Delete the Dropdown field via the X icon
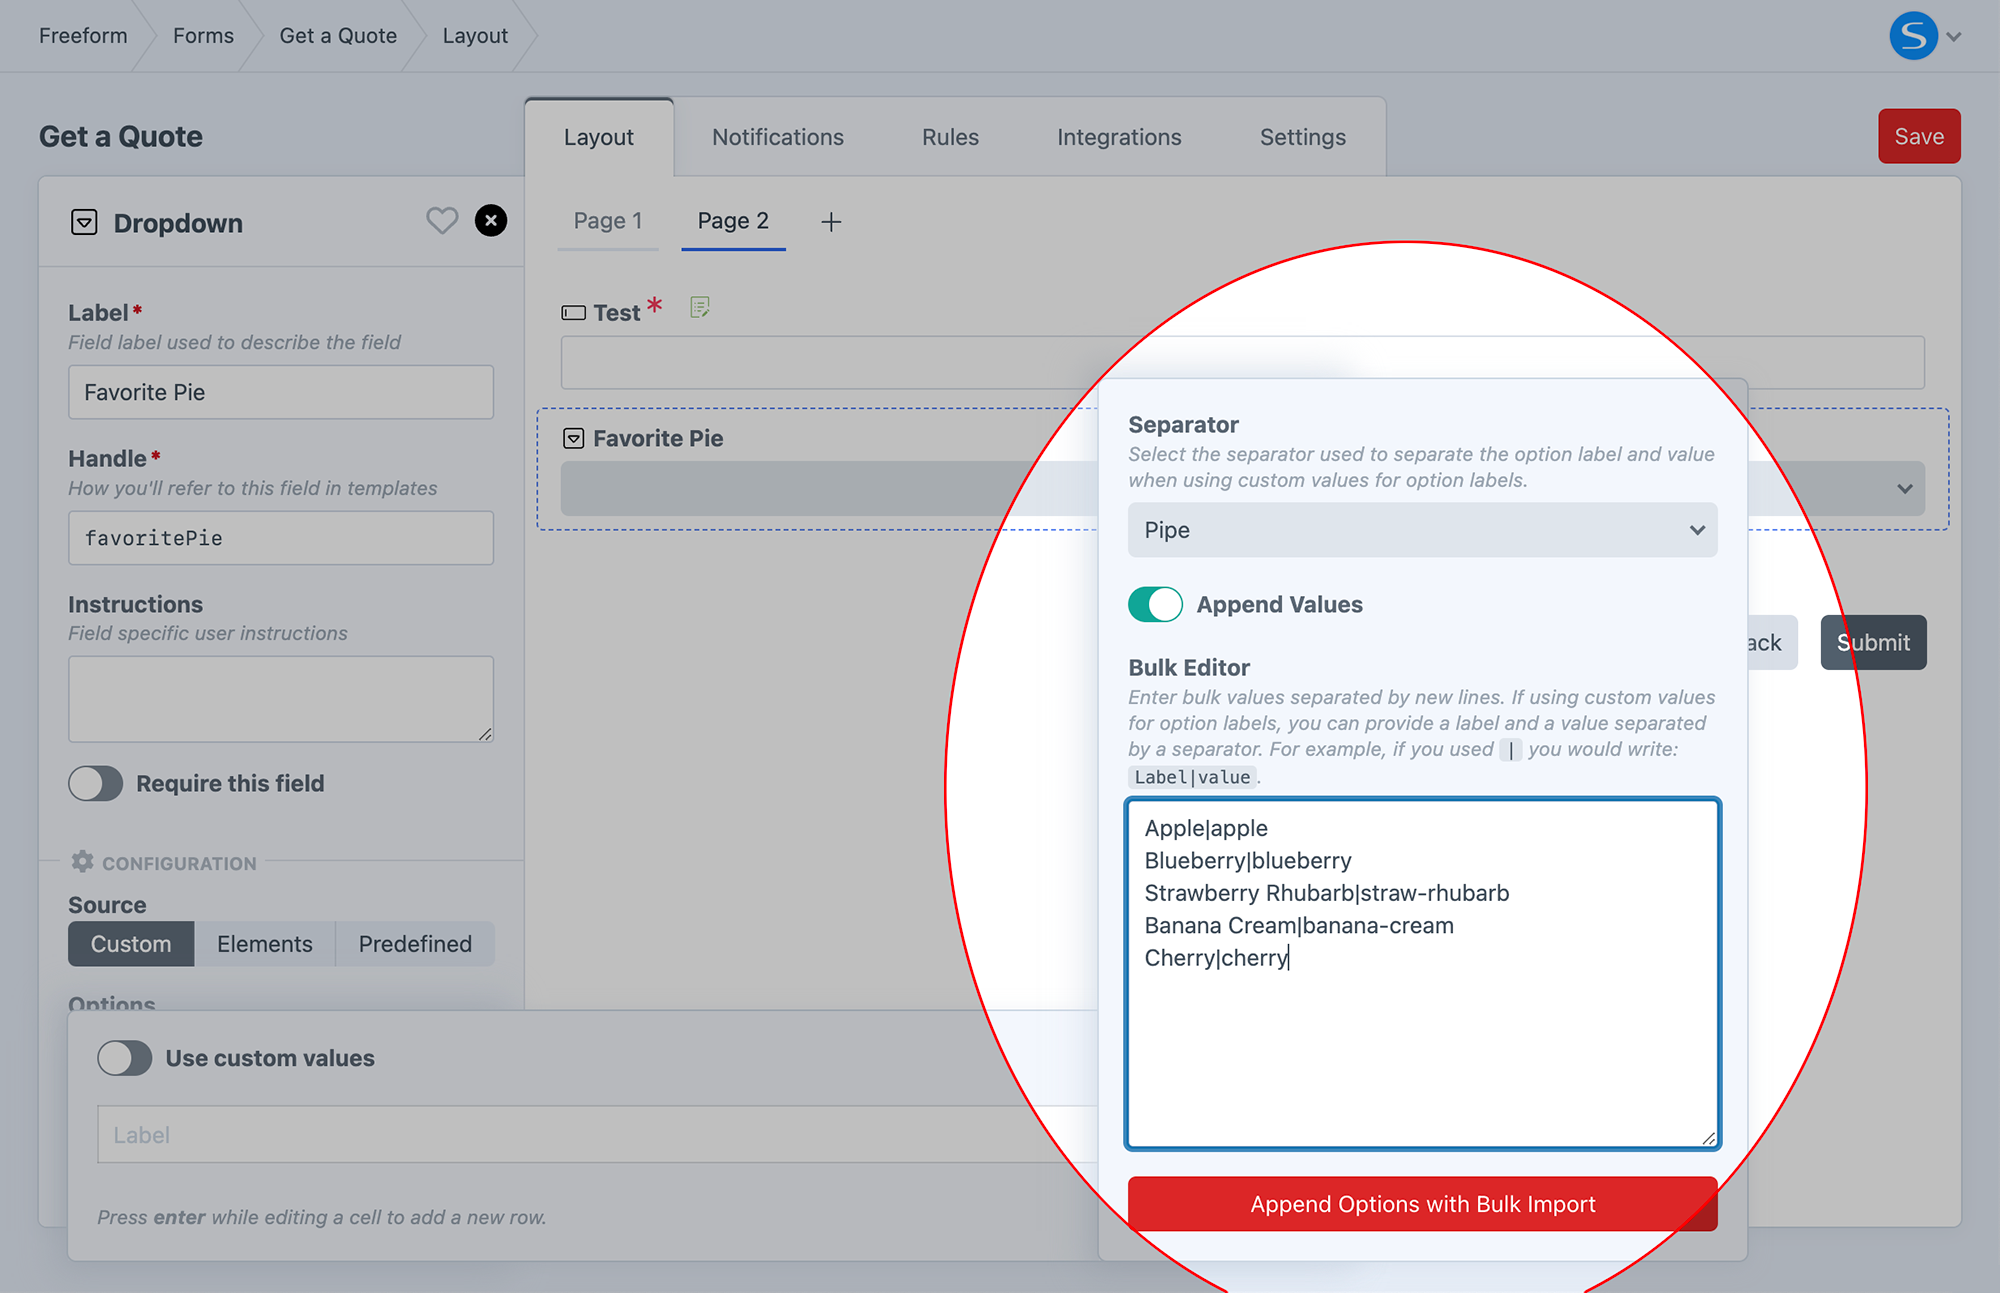This screenshot has height=1293, width=2000. click(x=490, y=221)
